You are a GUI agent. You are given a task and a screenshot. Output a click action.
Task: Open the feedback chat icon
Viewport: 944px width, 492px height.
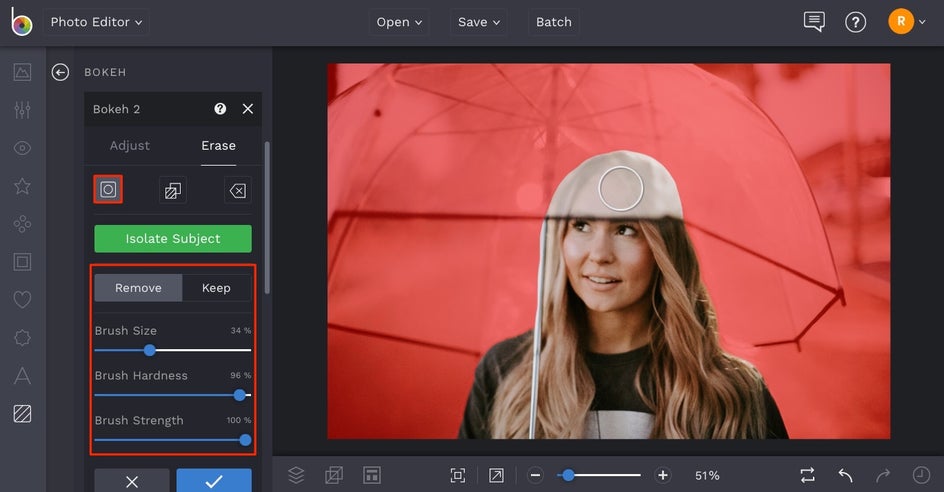click(x=814, y=22)
